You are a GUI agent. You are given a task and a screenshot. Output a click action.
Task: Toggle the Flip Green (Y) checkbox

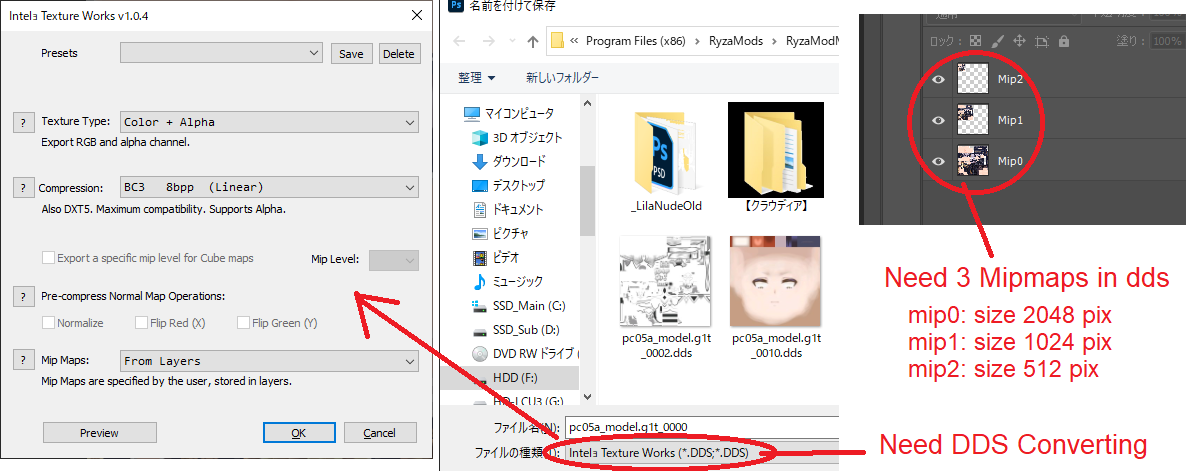[x=244, y=323]
